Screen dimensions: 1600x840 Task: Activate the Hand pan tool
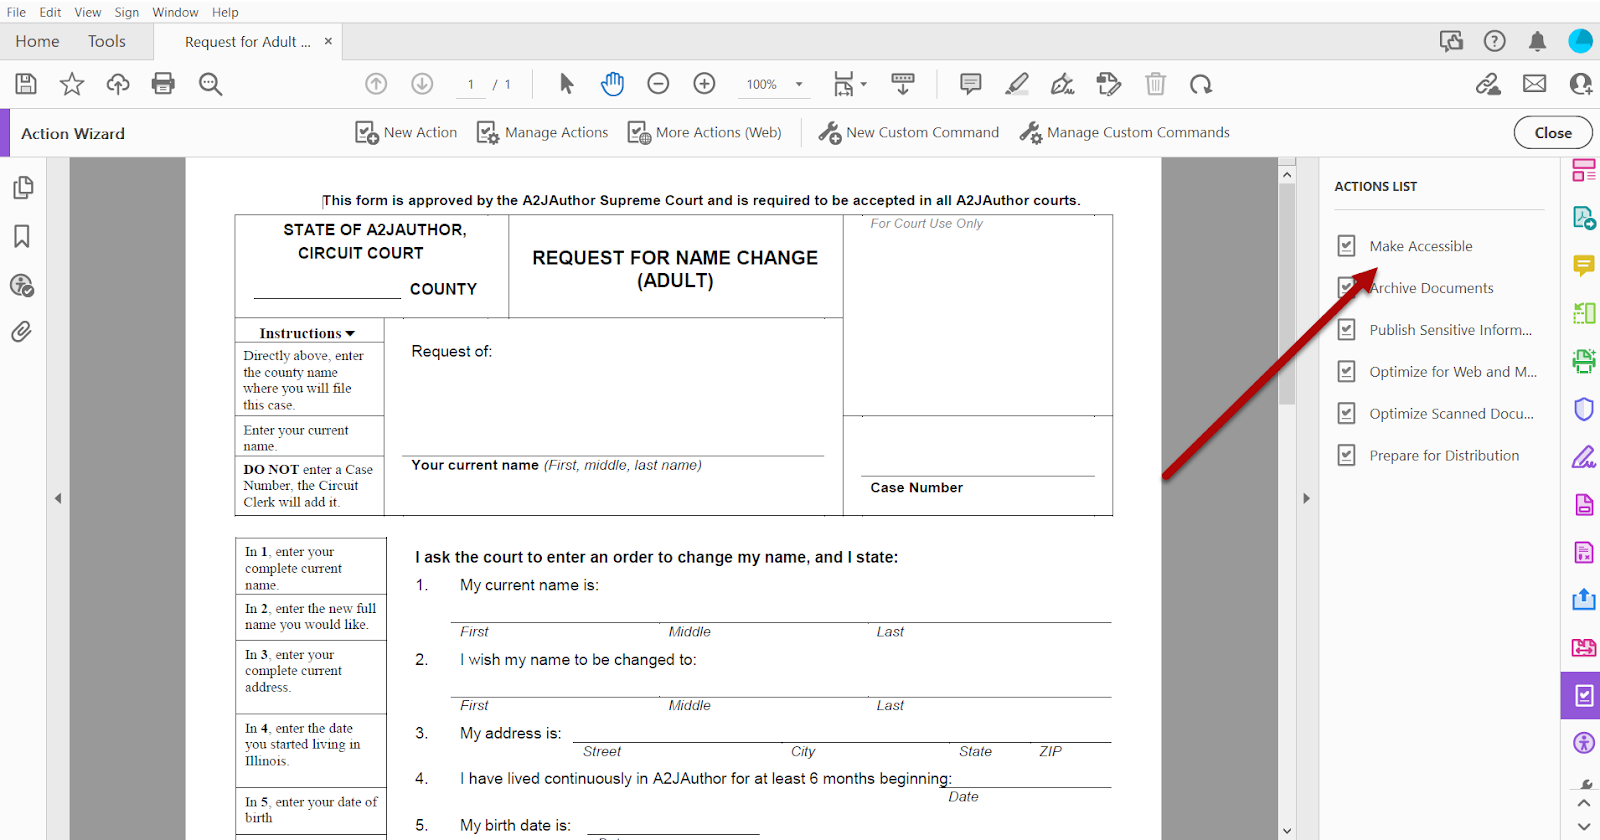[x=612, y=84]
